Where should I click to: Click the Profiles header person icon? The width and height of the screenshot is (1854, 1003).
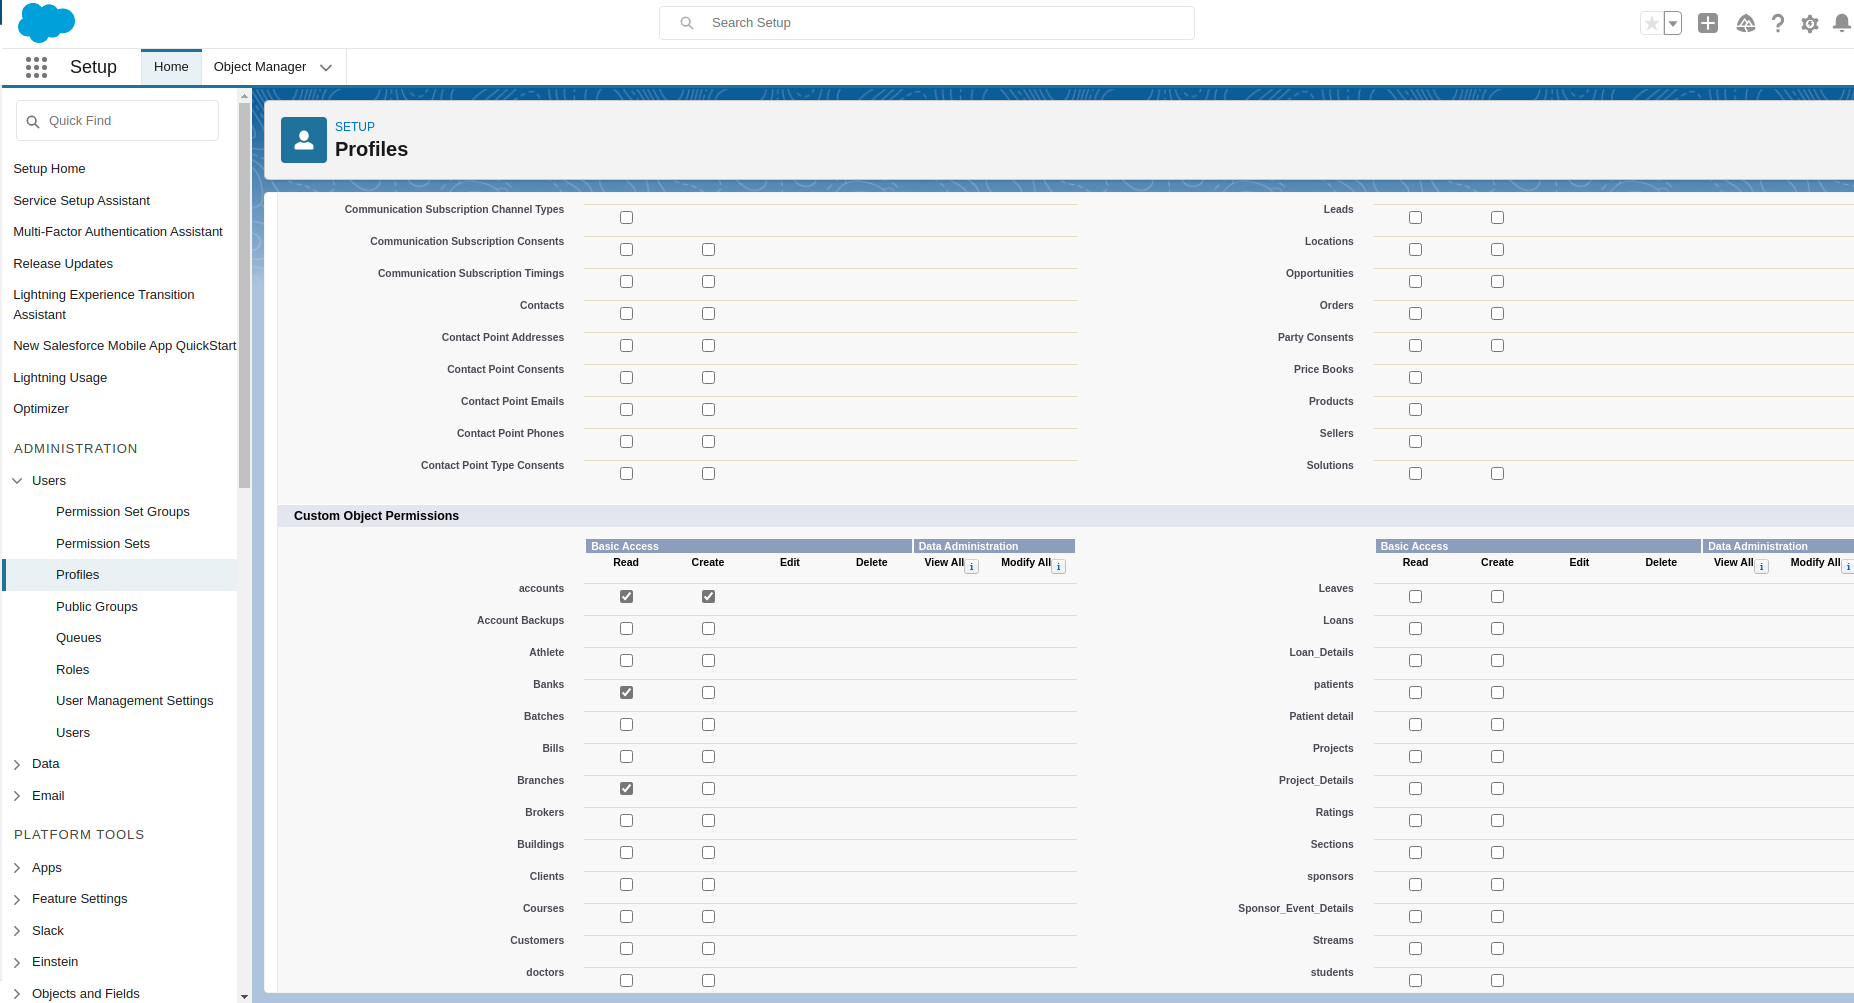coord(304,140)
